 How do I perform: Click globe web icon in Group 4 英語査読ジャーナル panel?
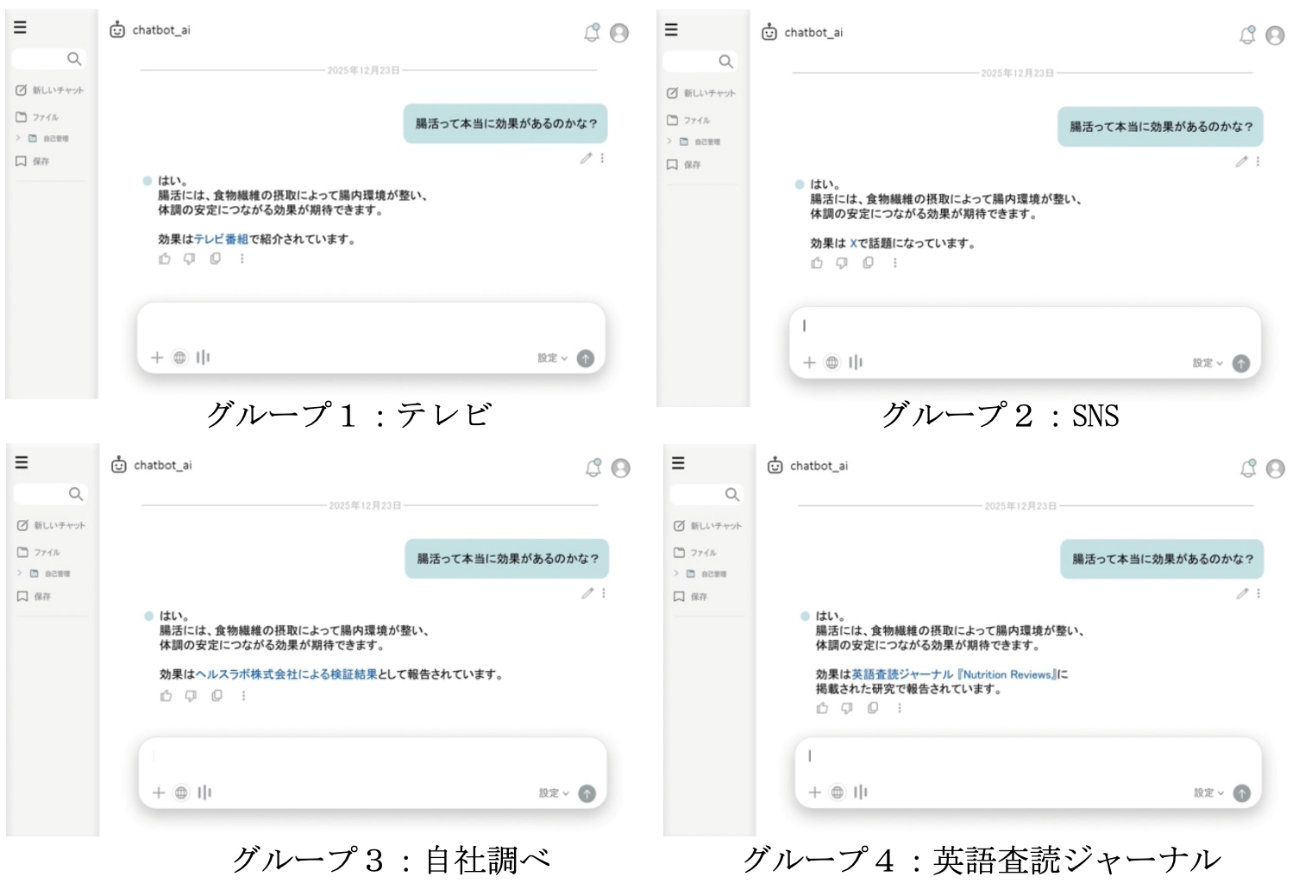[837, 792]
